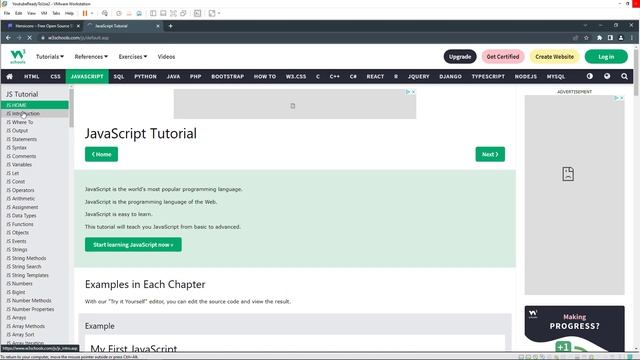This screenshot has width=640, height=360.
Task: Click the sidebar scrollbar thumb
Action: (x=71, y=108)
